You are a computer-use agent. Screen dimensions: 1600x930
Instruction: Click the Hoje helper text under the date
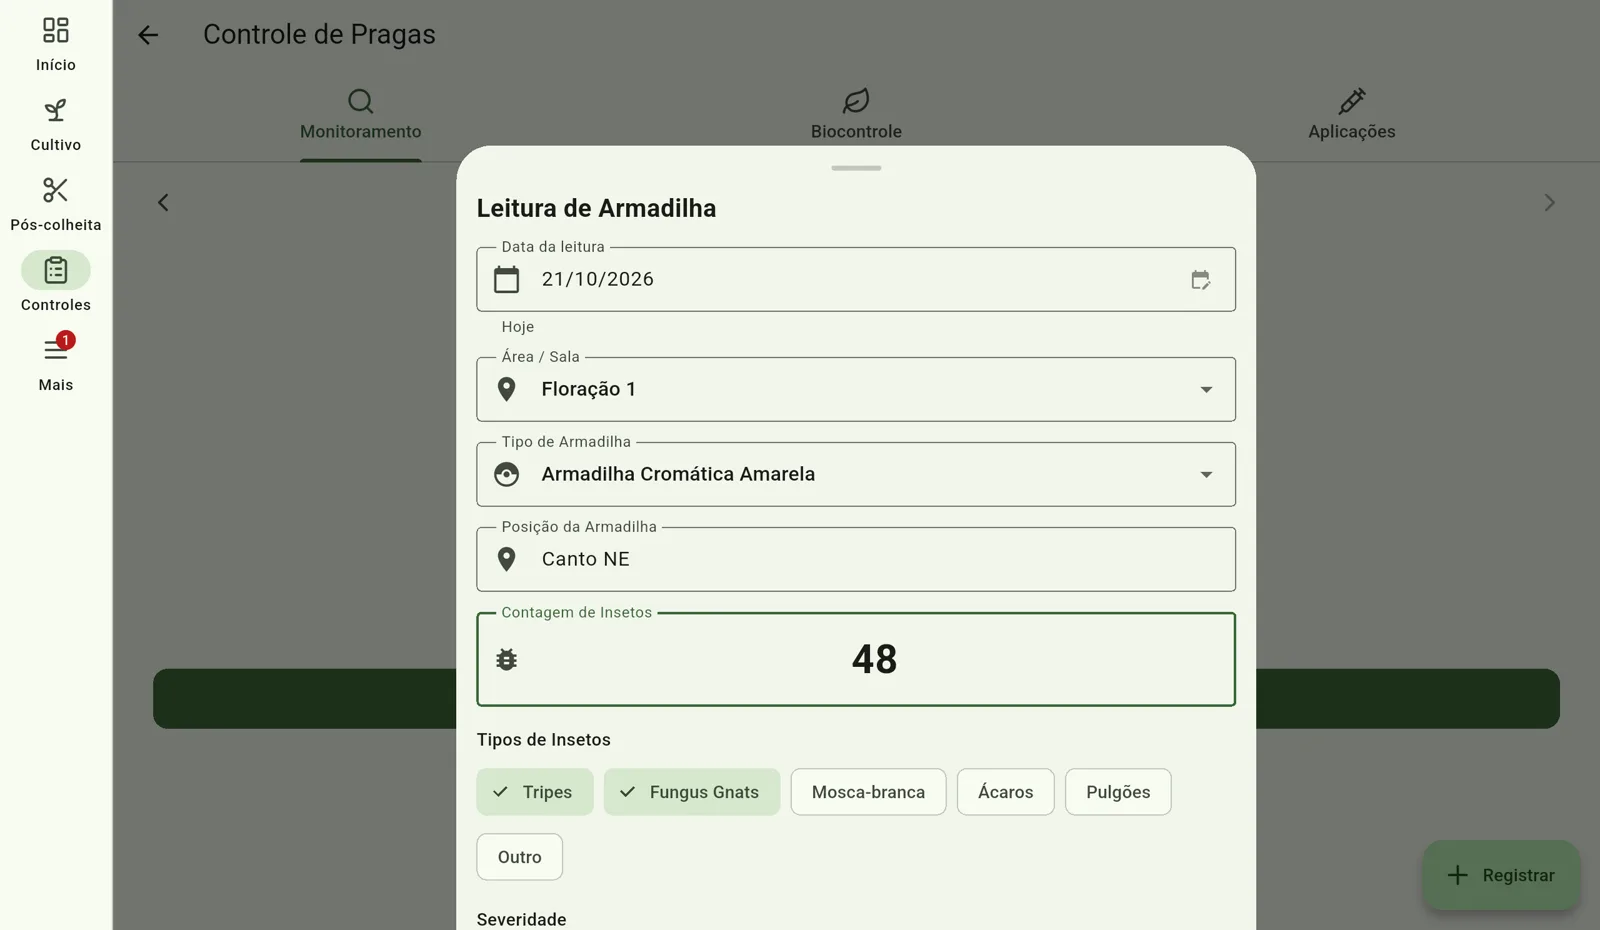pos(518,327)
